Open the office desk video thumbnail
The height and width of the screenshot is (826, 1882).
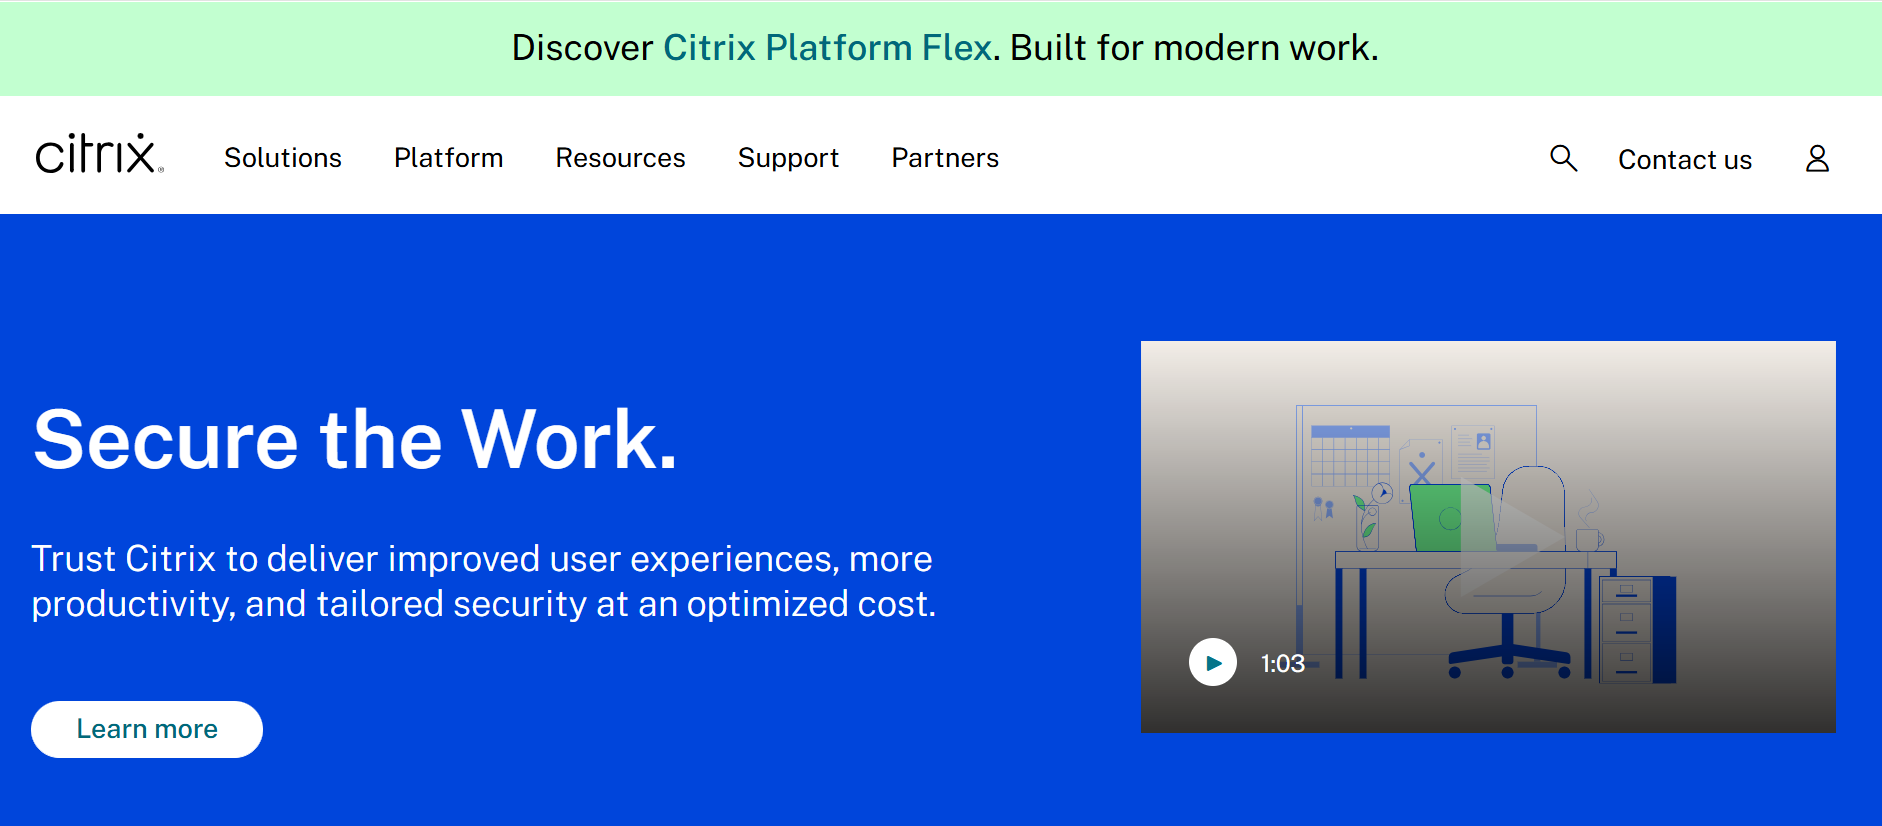(1488, 537)
